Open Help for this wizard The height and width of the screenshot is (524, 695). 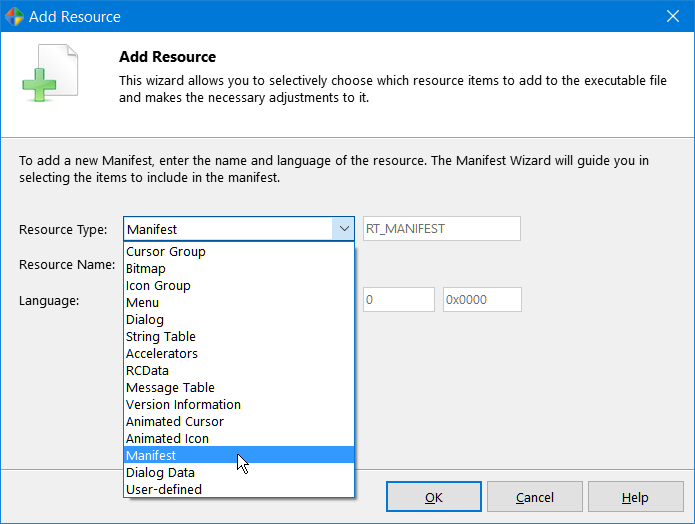click(635, 497)
